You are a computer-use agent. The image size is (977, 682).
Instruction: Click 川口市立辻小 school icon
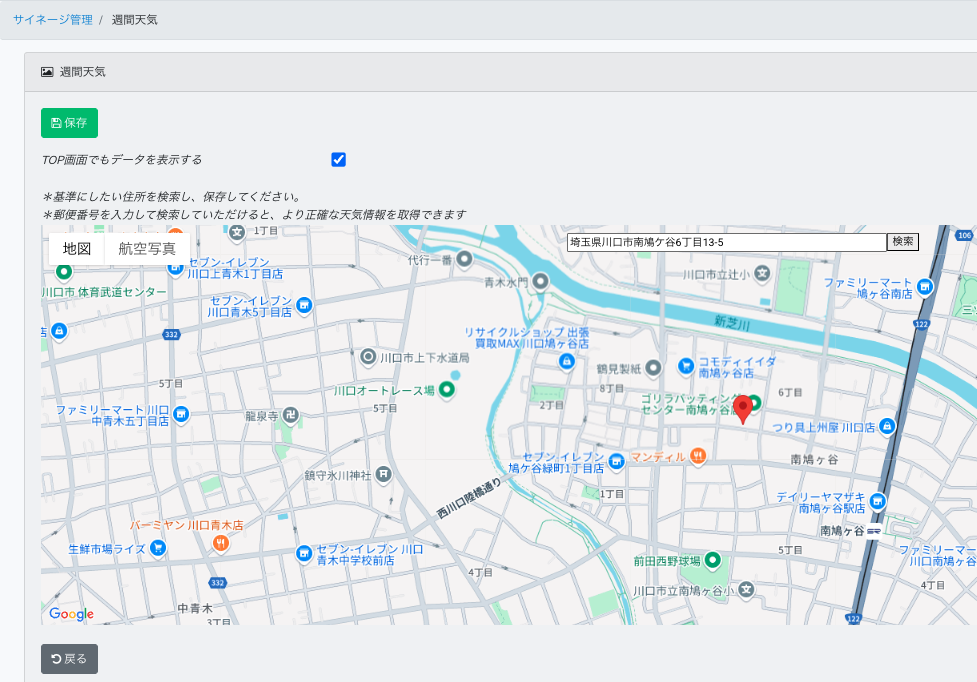tap(762, 273)
